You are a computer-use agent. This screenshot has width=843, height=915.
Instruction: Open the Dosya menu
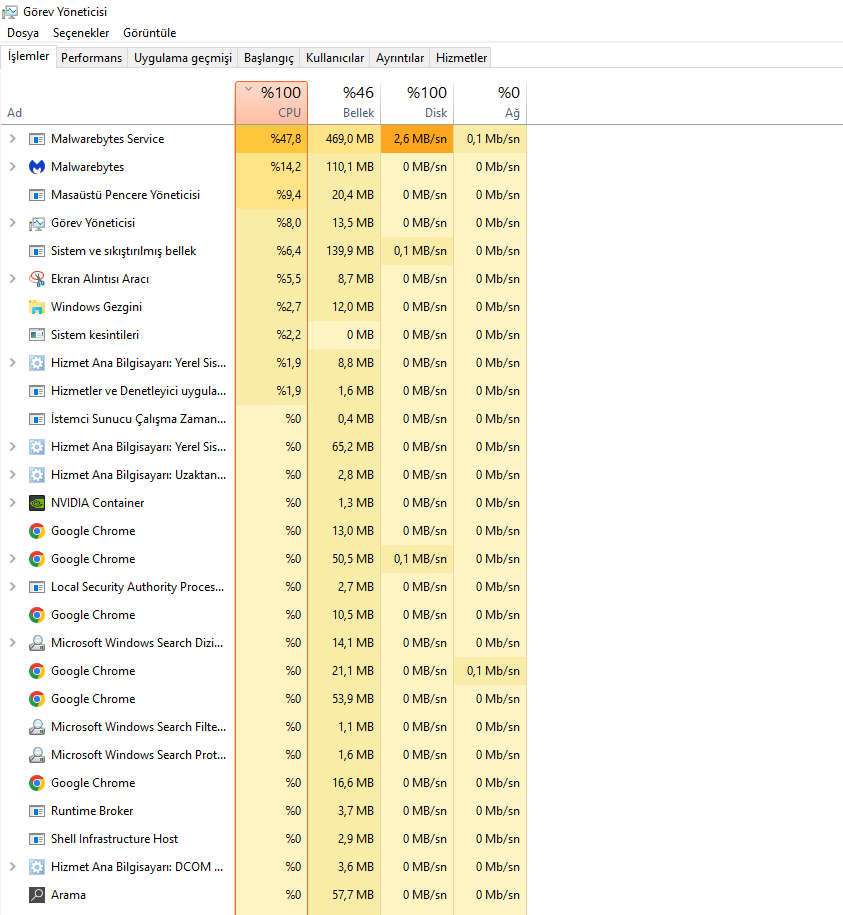[23, 33]
